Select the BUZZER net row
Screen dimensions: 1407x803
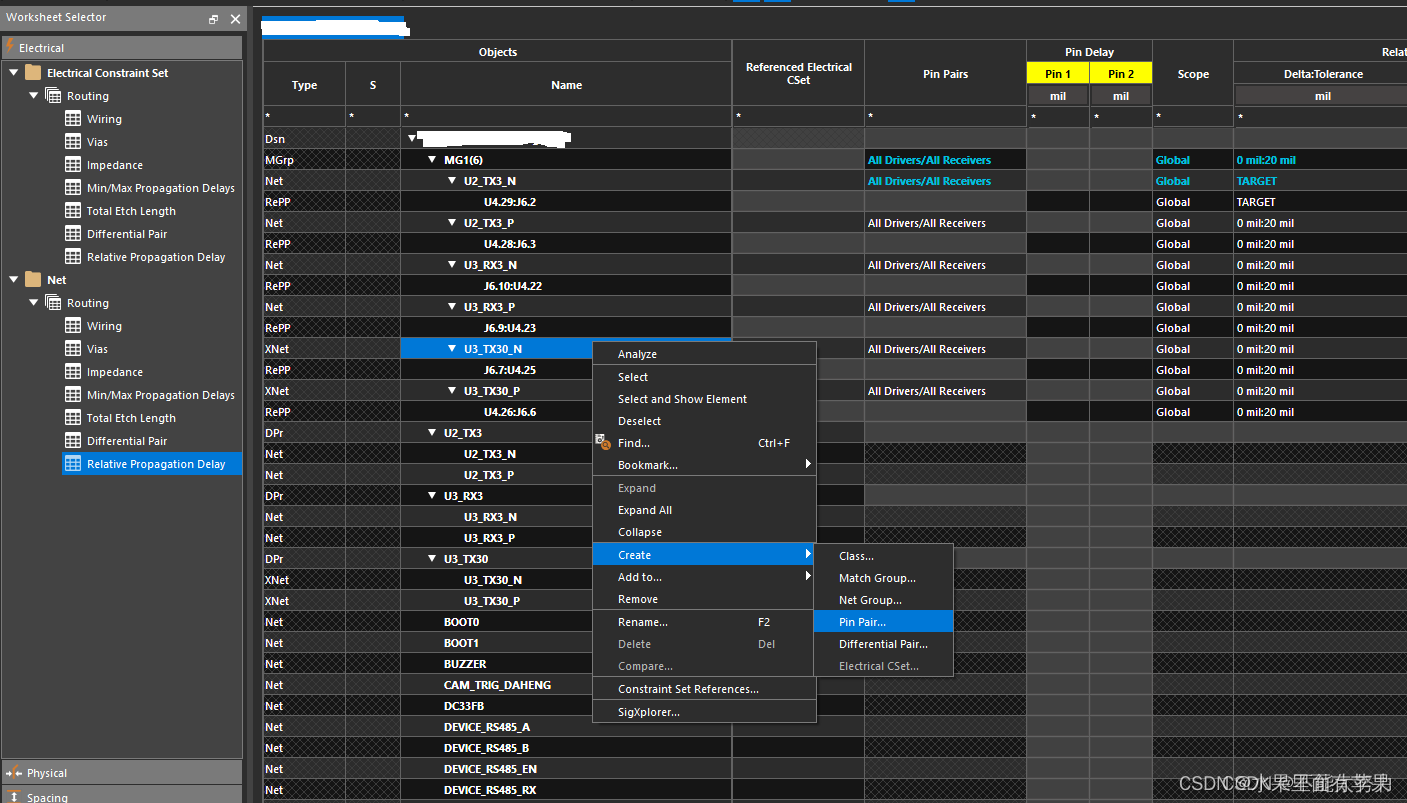pos(465,664)
